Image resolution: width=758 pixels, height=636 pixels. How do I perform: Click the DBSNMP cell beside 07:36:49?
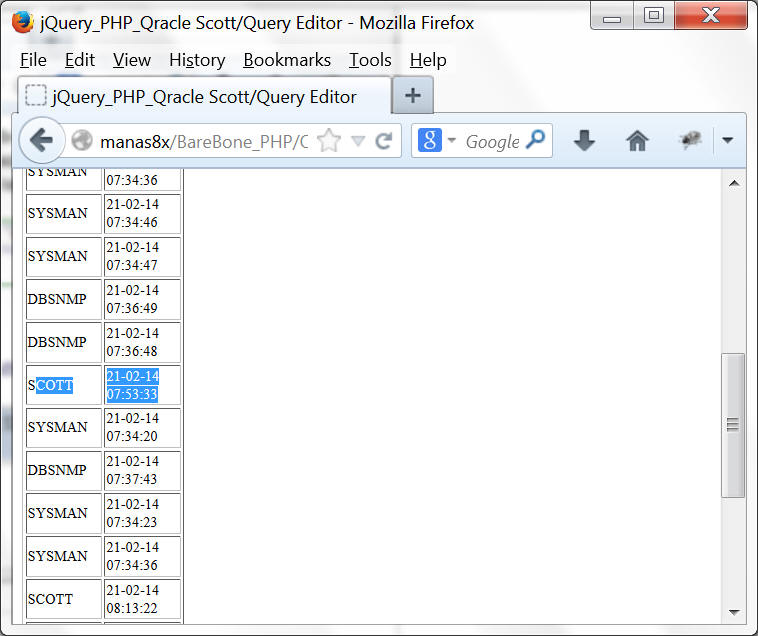(64, 299)
